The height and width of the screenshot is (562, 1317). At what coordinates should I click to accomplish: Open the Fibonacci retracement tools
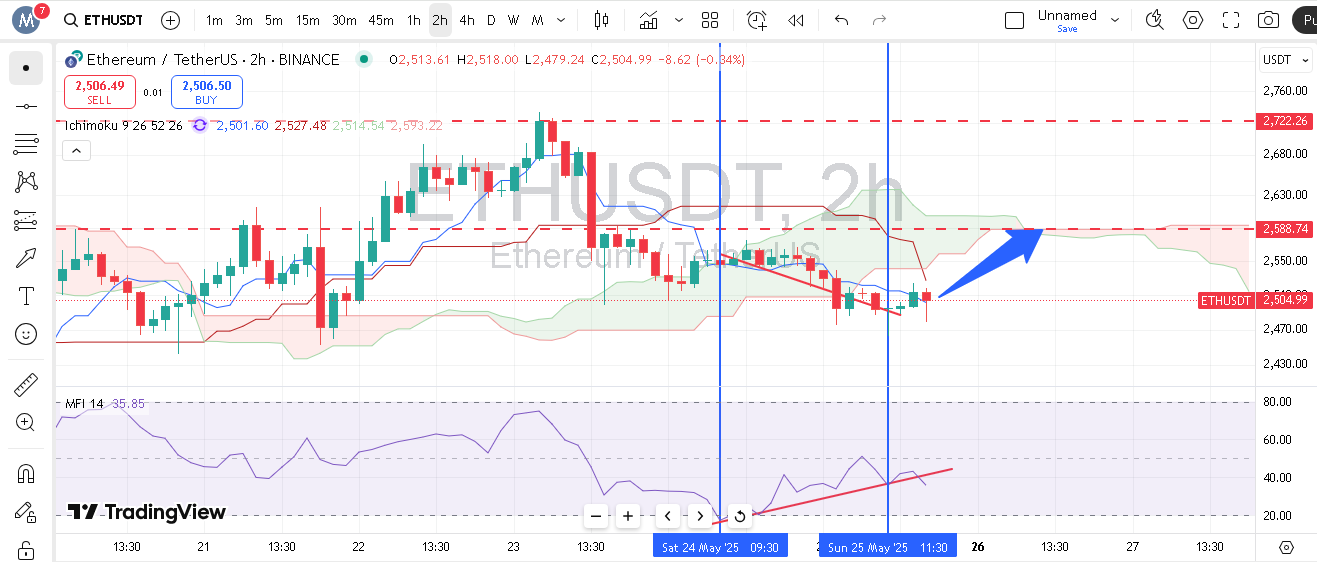26,144
